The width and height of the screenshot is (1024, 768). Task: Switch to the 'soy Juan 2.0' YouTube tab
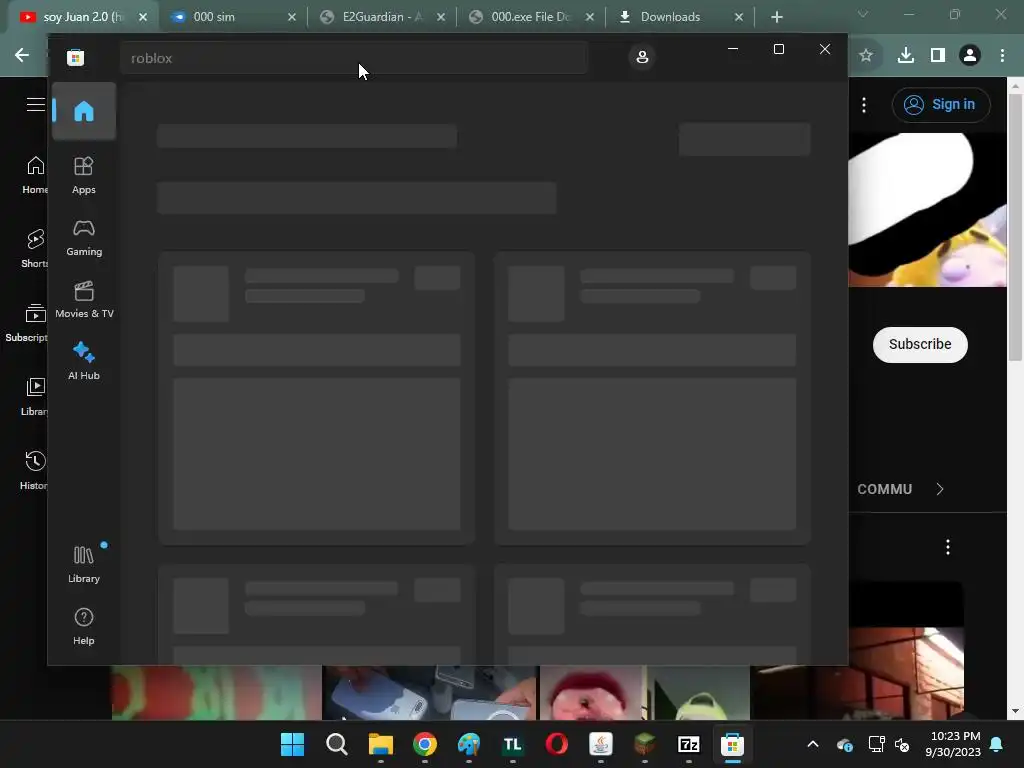click(x=84, y=17)
